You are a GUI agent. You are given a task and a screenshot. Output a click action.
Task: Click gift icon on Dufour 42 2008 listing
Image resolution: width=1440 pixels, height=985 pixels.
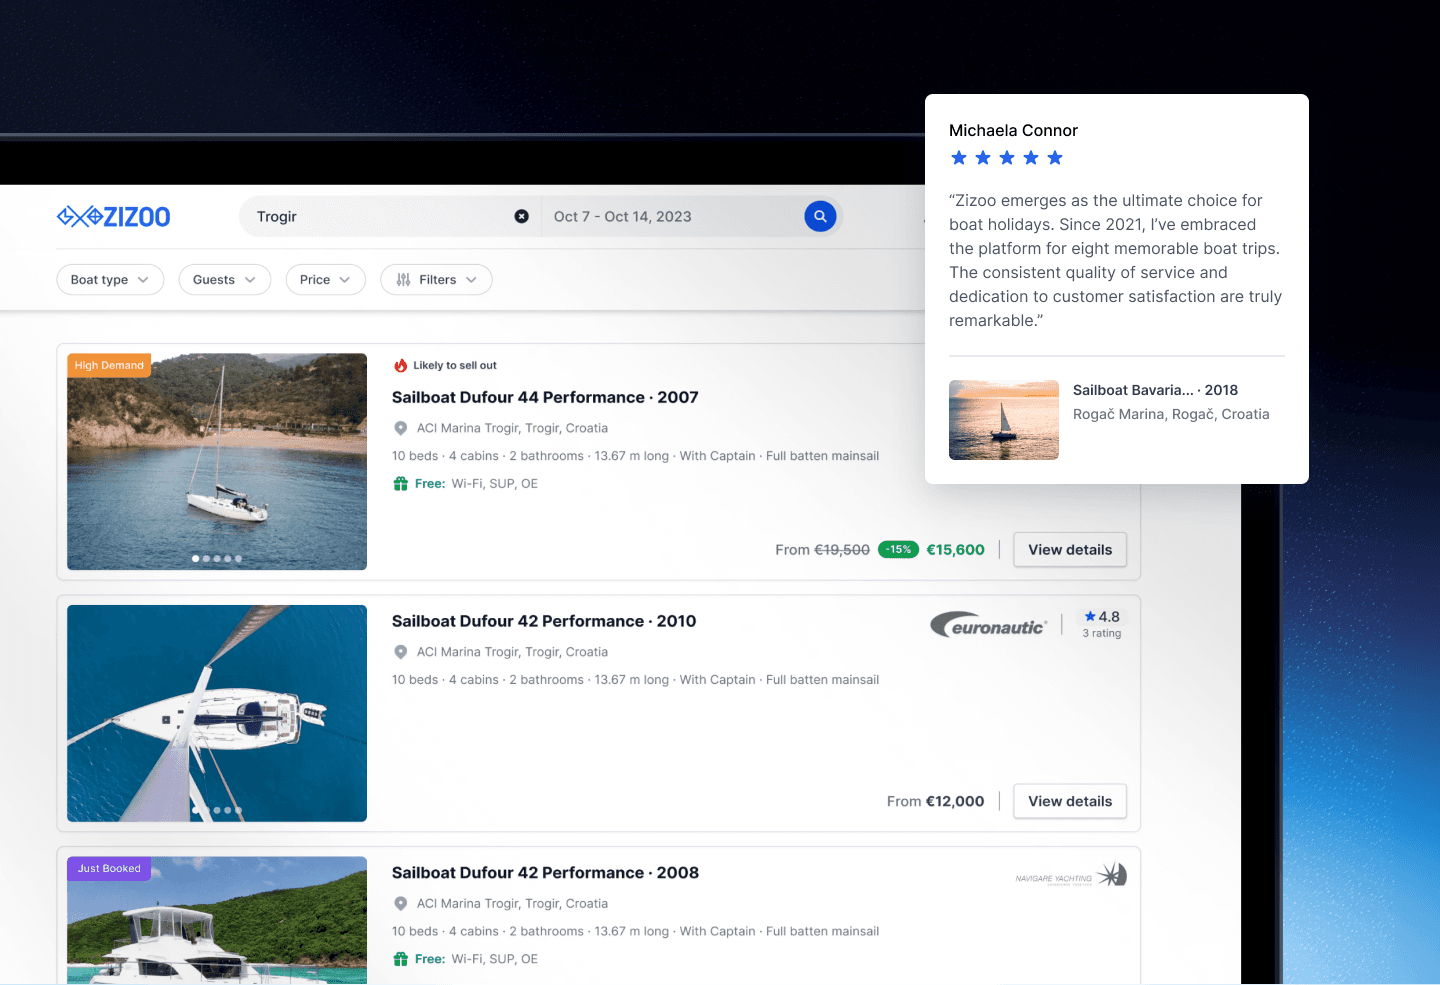point(400,959)
